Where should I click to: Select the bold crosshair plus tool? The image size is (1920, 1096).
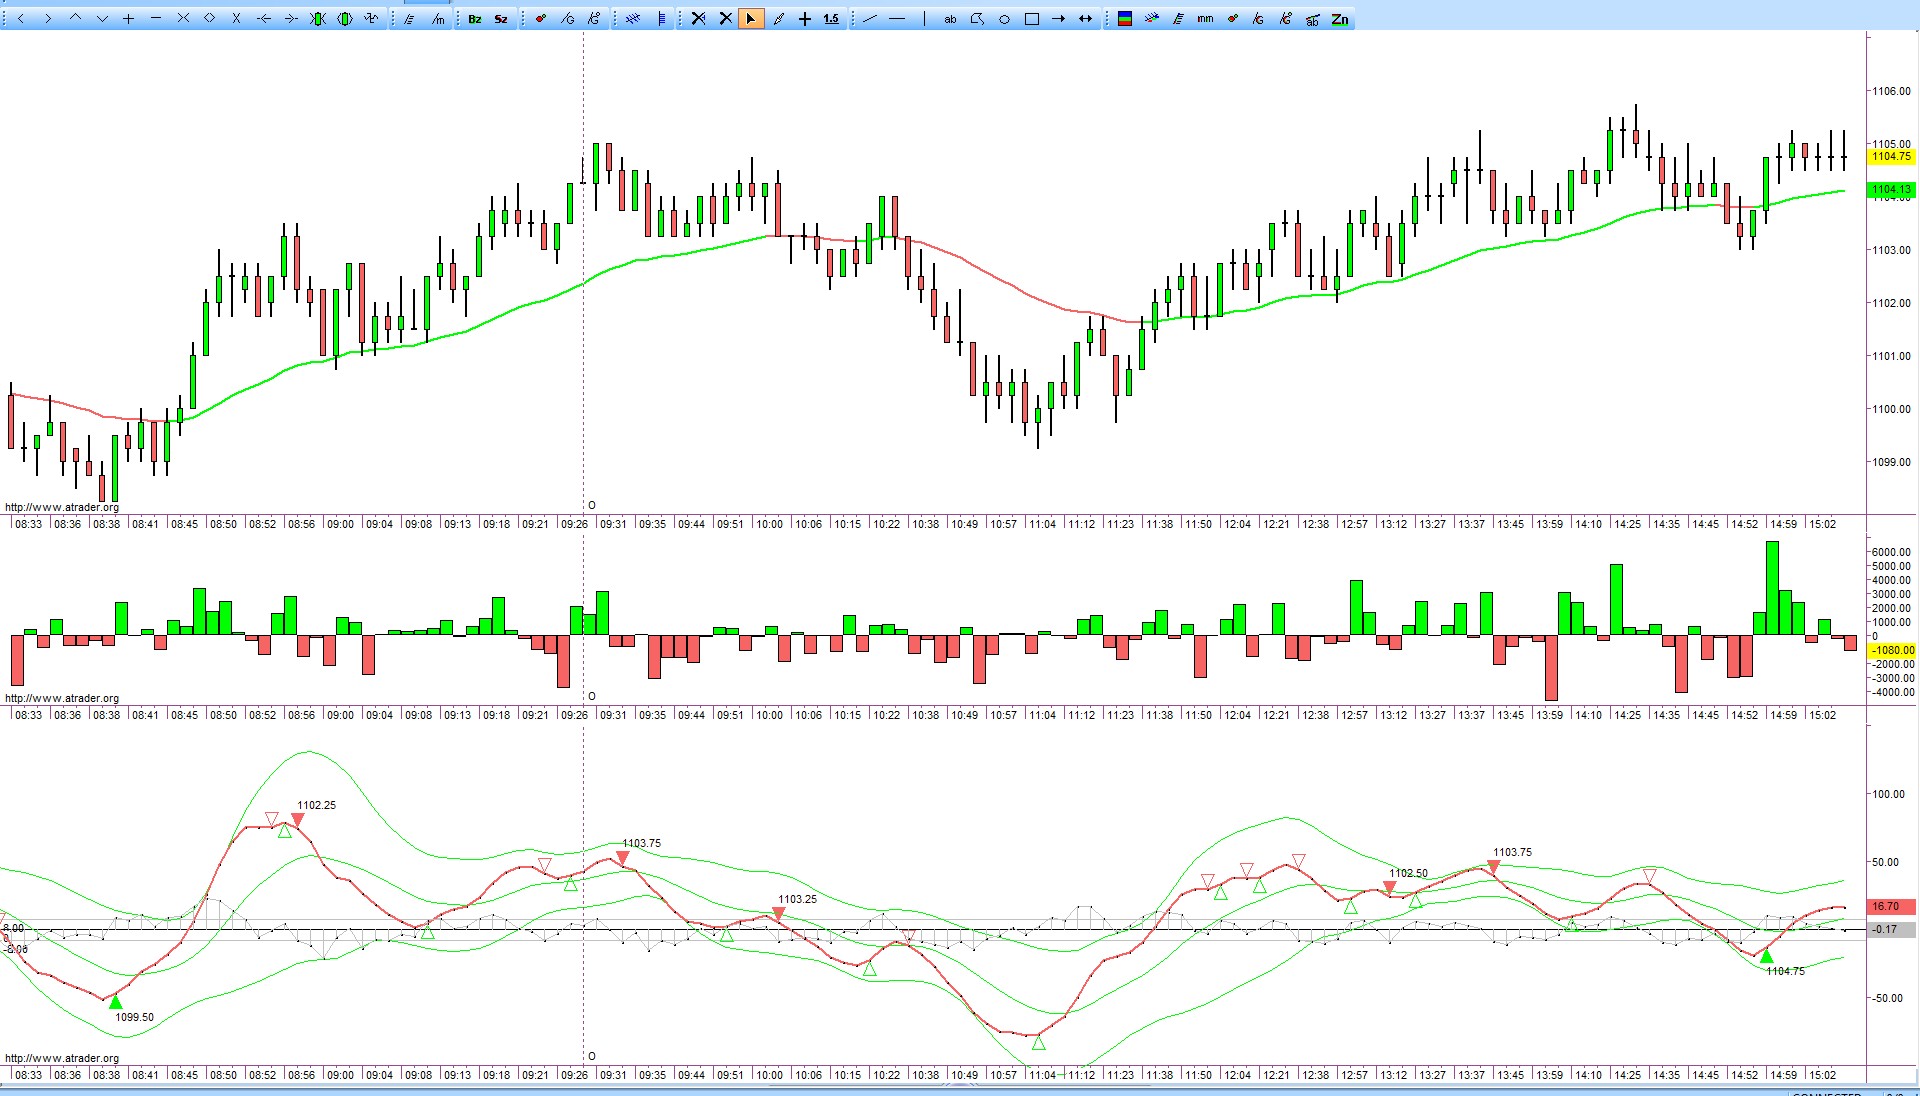click(805, 19)
